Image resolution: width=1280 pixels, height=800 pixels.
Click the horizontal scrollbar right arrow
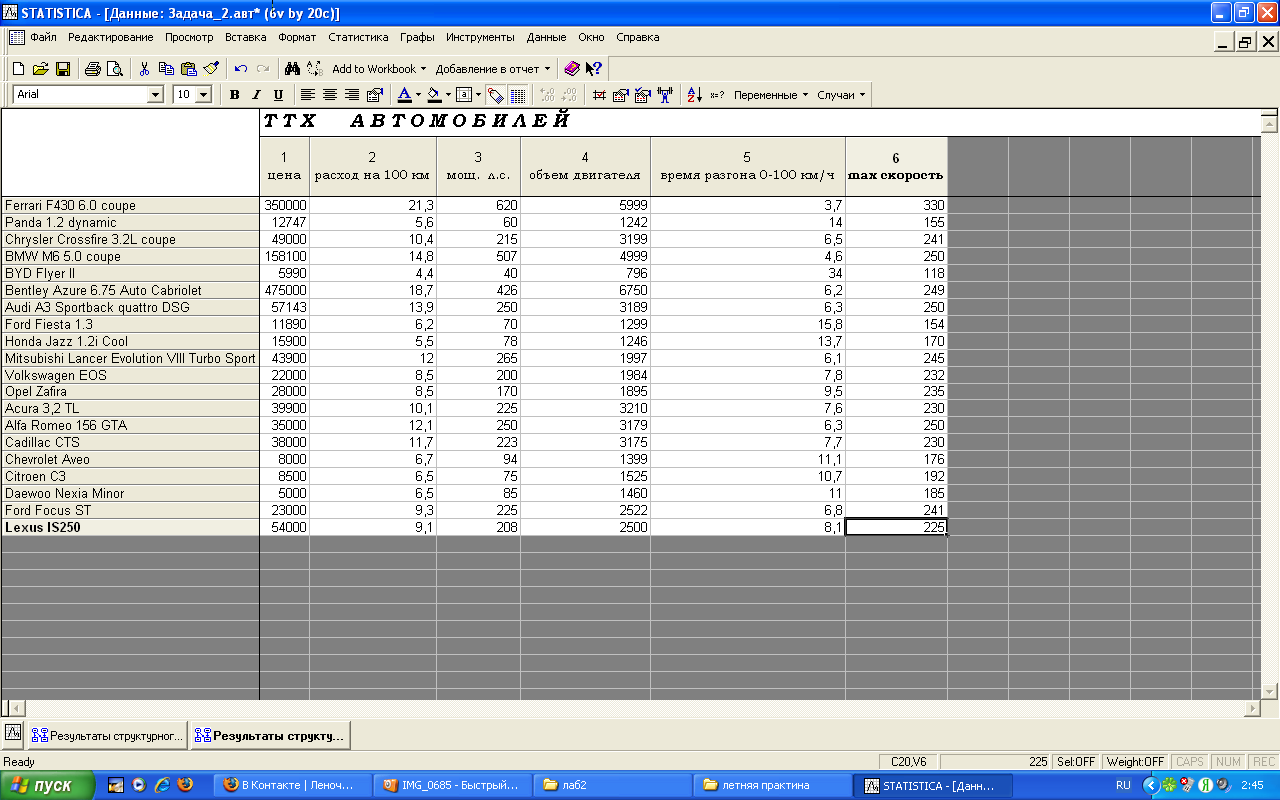pos(1252,708)
